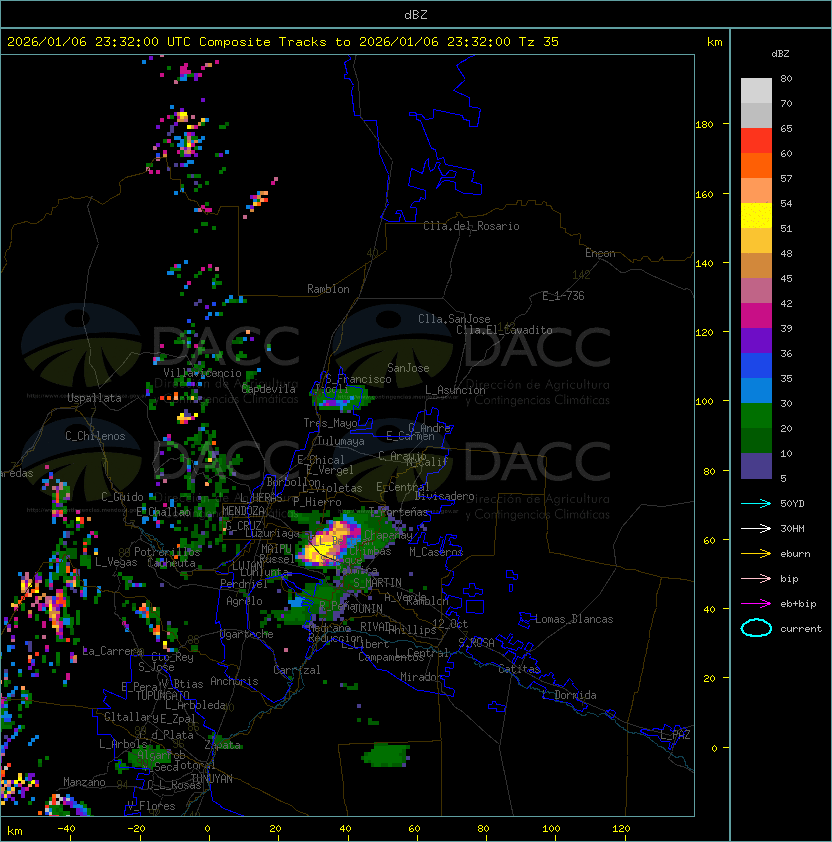Click the Divisadero label
The width and height of the screenshot is (832, 842).
445,496
